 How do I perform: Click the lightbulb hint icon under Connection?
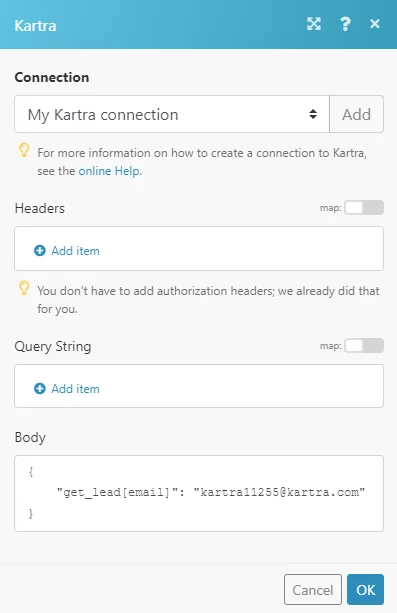[24, 151]
